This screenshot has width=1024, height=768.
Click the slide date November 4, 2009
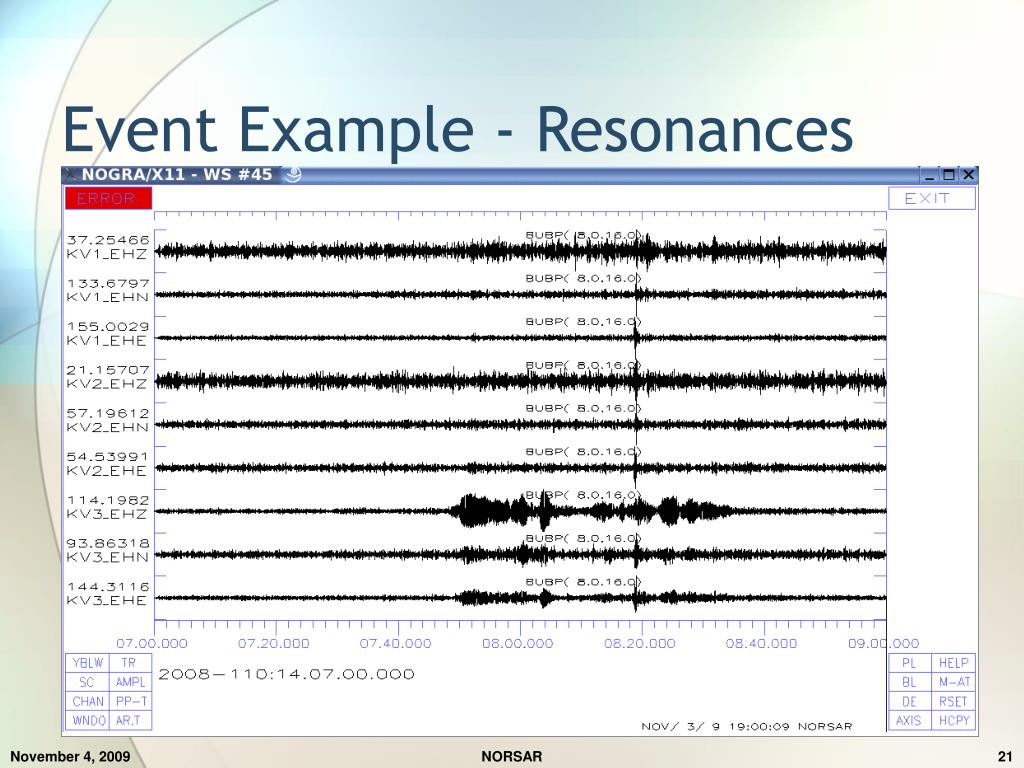pyautogui.click(x=70, y=756)
